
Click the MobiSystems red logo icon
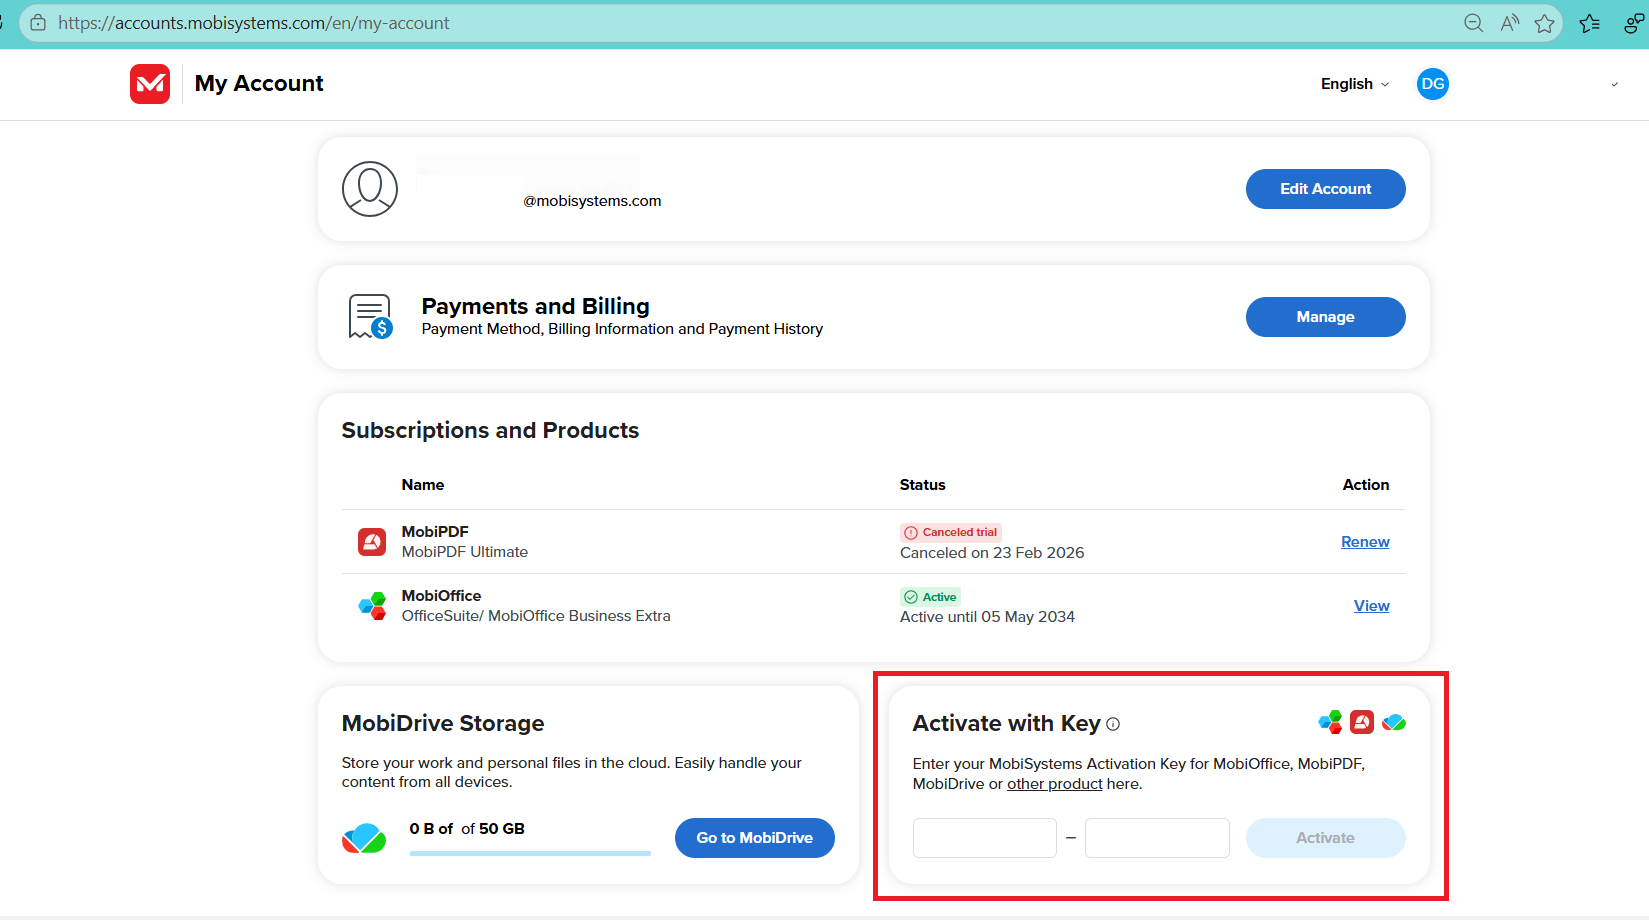click(x=150, y=84)
